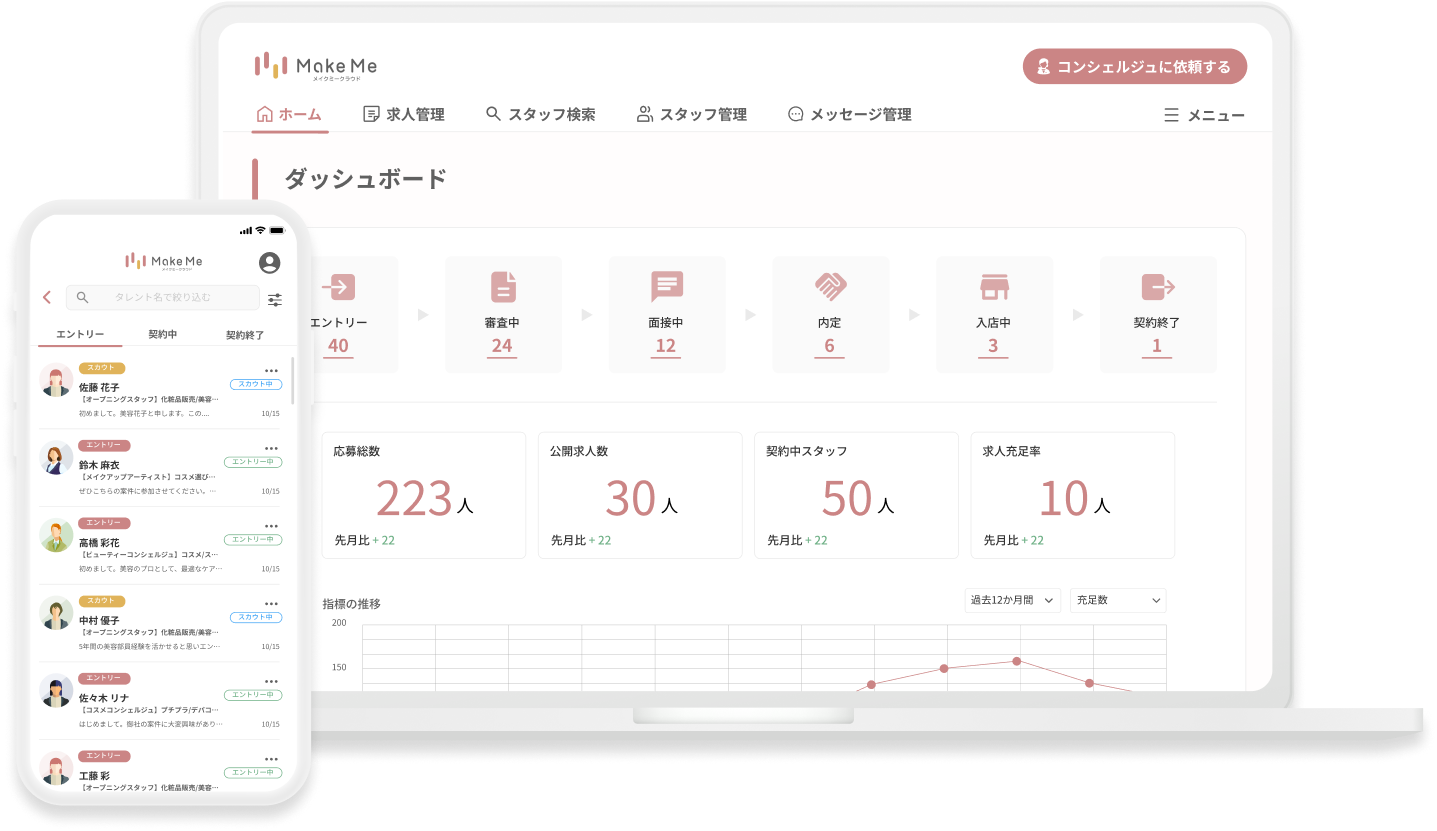Screen dimensions: 1437x831
Task: Open the 求人管理 tab
Action: (x=404, y=115)
